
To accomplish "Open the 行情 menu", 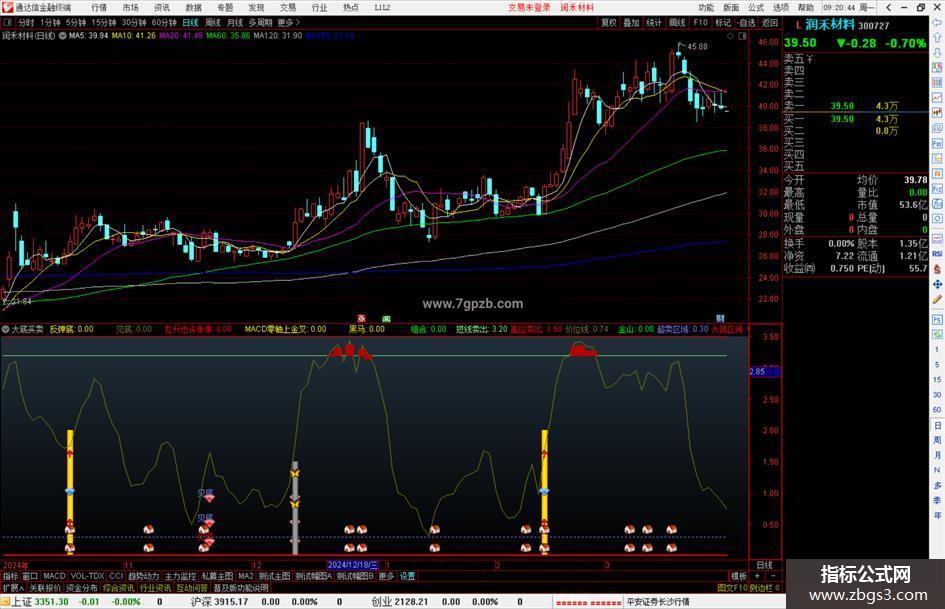I will (x=99, y=8).
